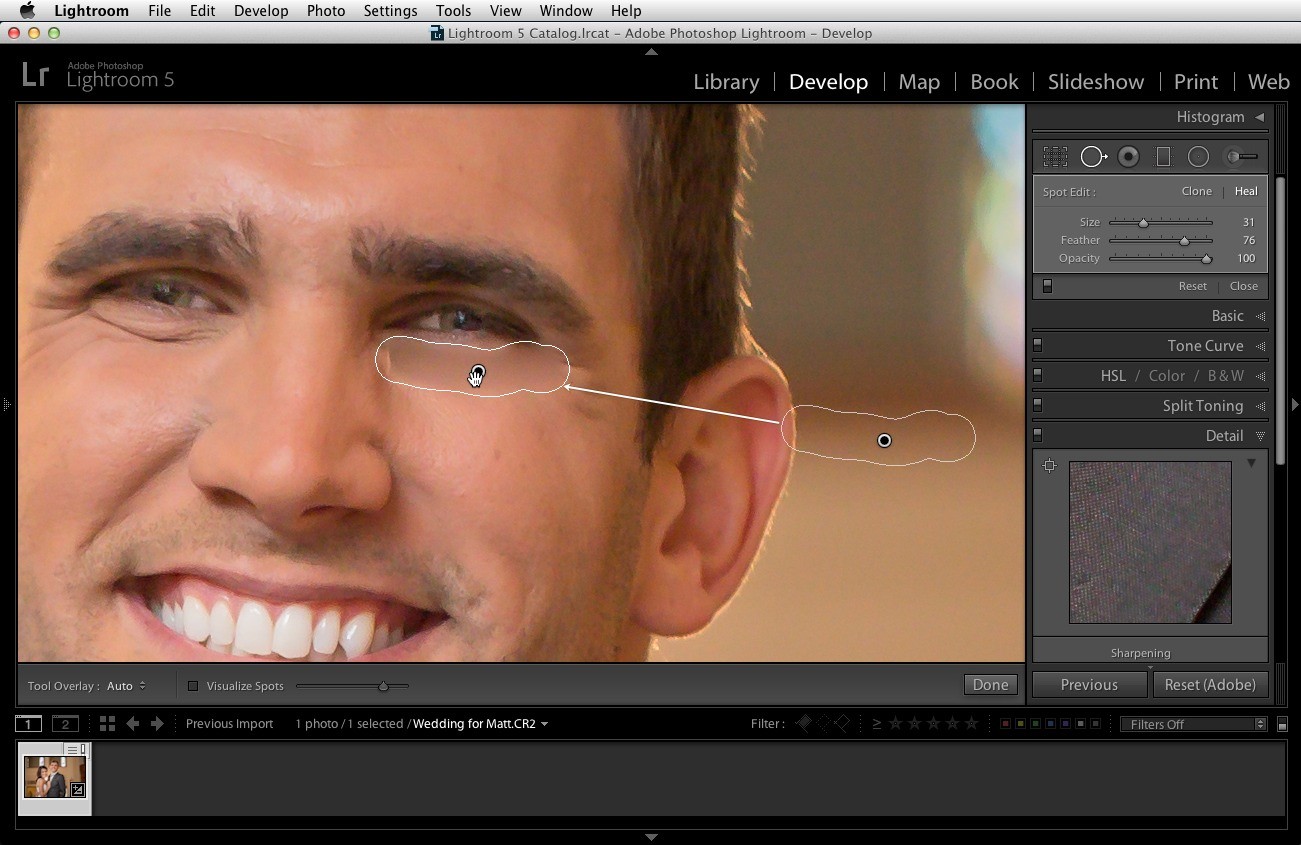This screenshot has width=1301, height=845.
Task: Open the grid view icon in filmstrip bar
Action: (107, 724)
